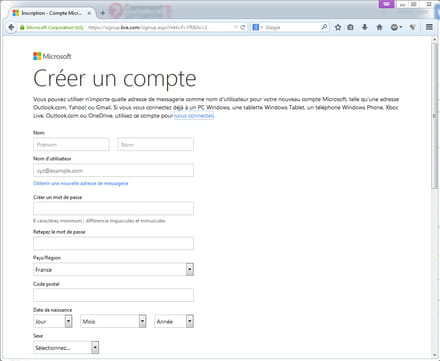Click the address bar URL field
This screenshot has height=361, width=440.
(160, 27)
